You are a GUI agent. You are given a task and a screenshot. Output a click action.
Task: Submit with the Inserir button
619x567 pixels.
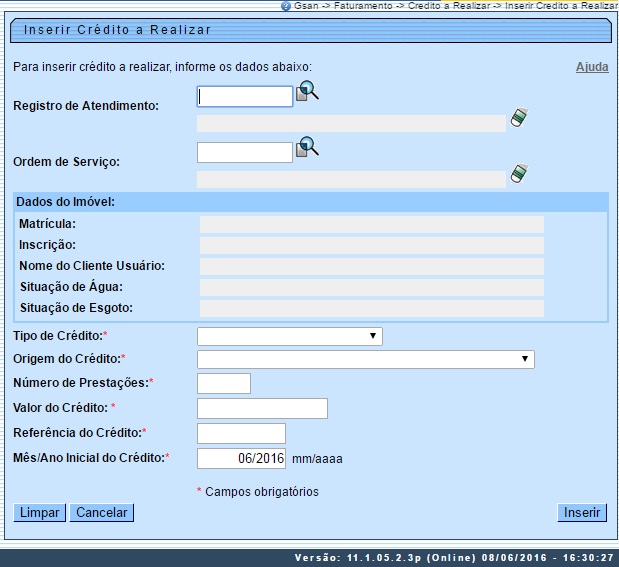(582, 513)
